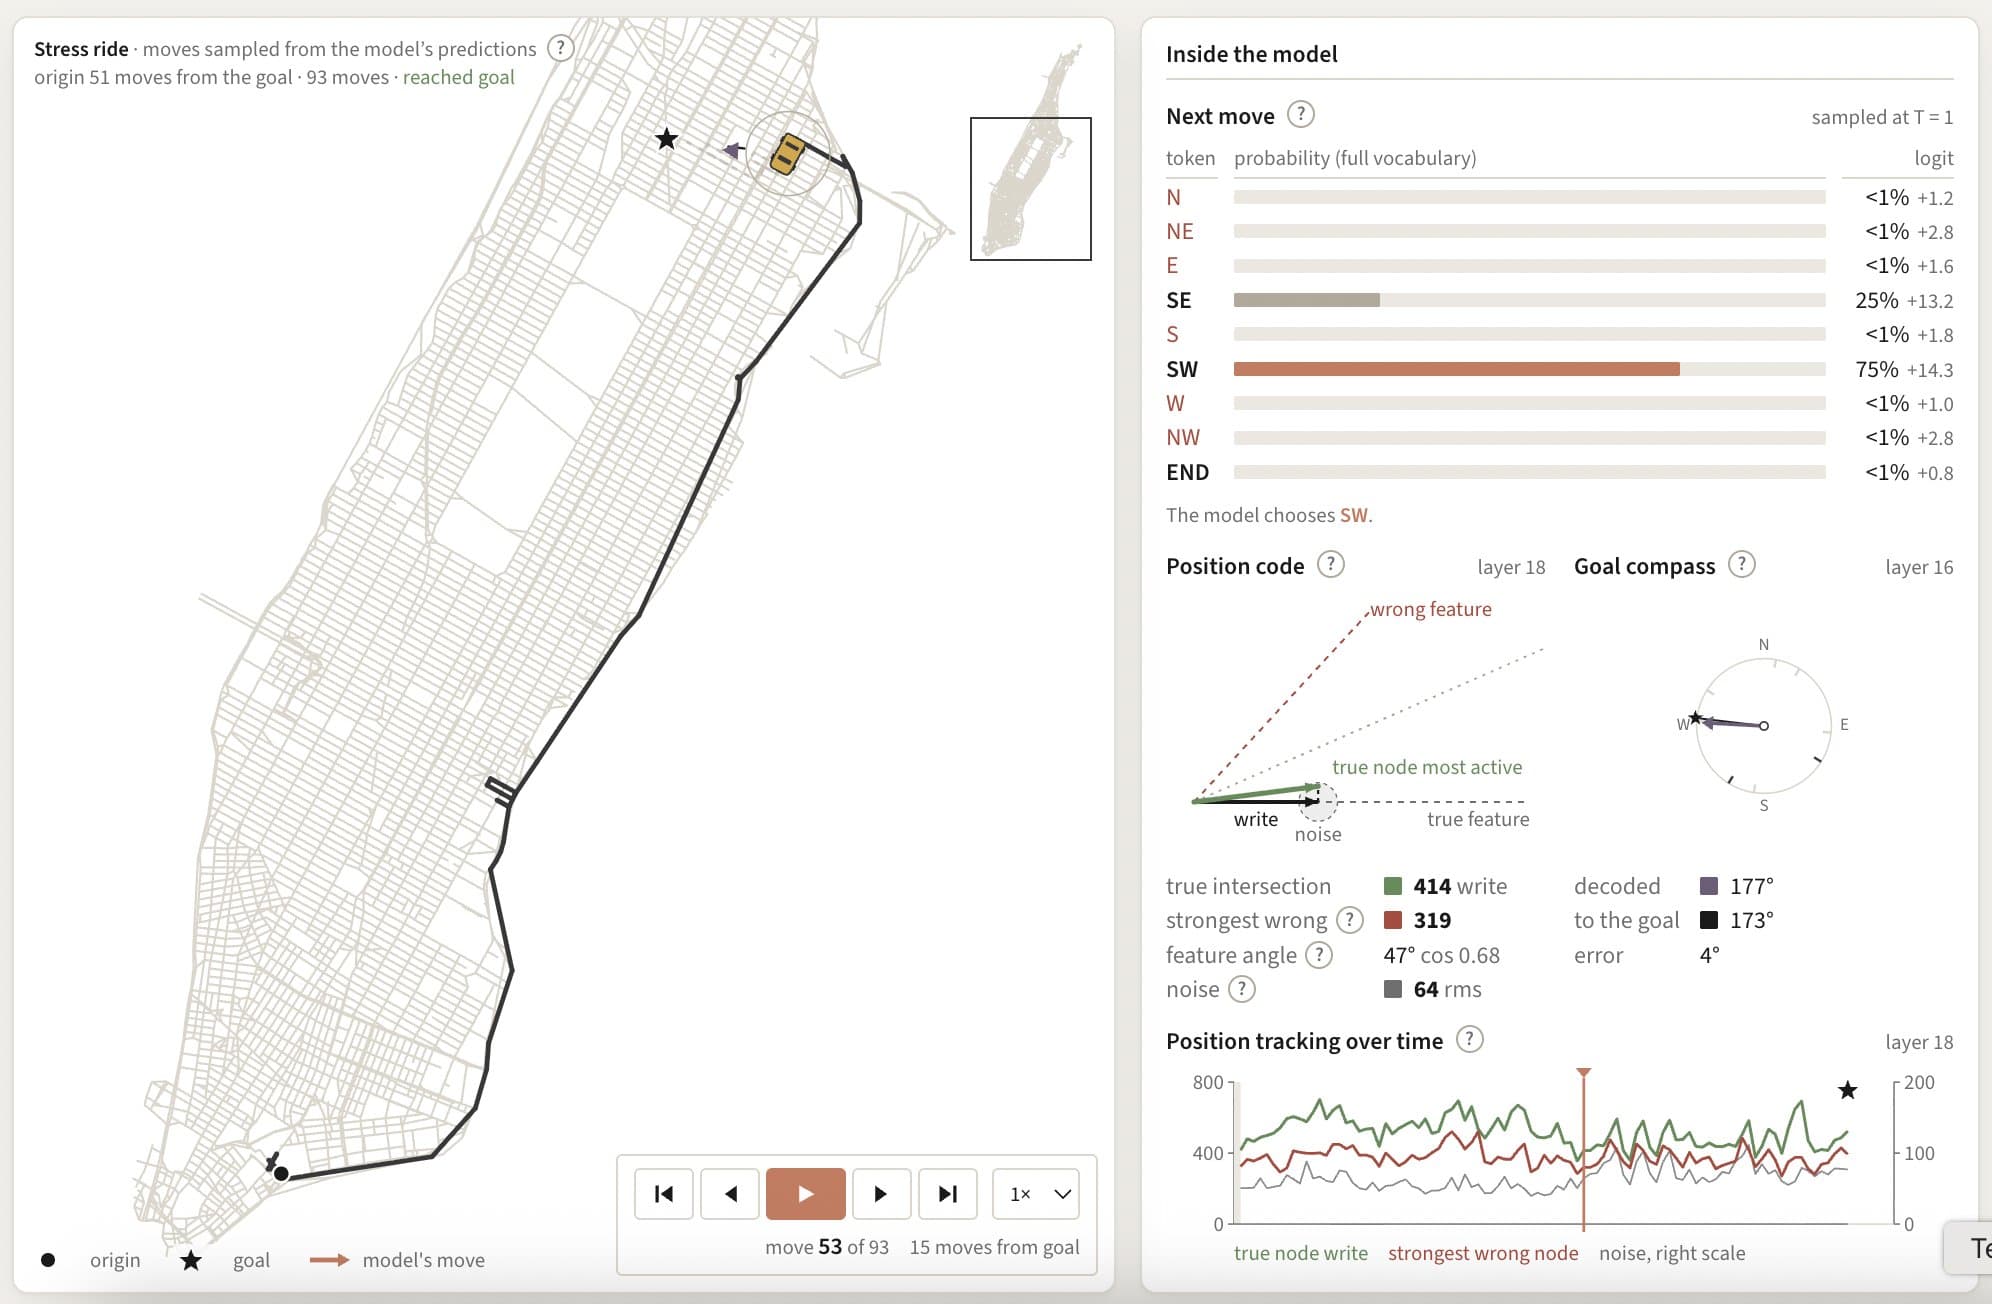Viewport: 1992px width, 1304px height.
Task: Click the 'layer 16' label by Goal compass
Action: click(x=1919, y=567)
